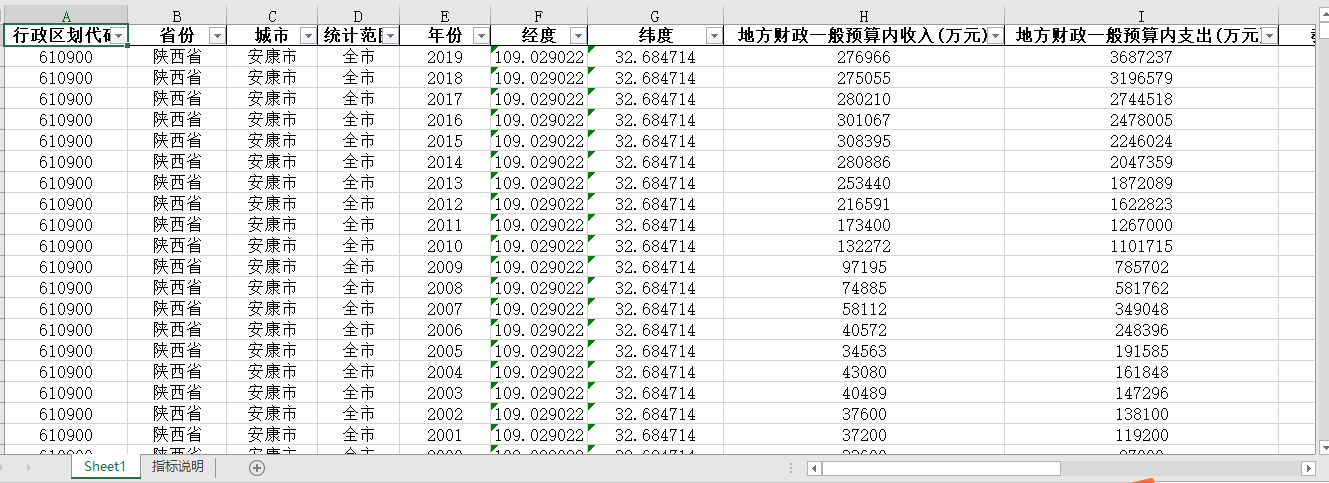Viewport: 1329px width, 483px height.
Task: Select expenditure cell 3687237
Action: point(1141,57)
